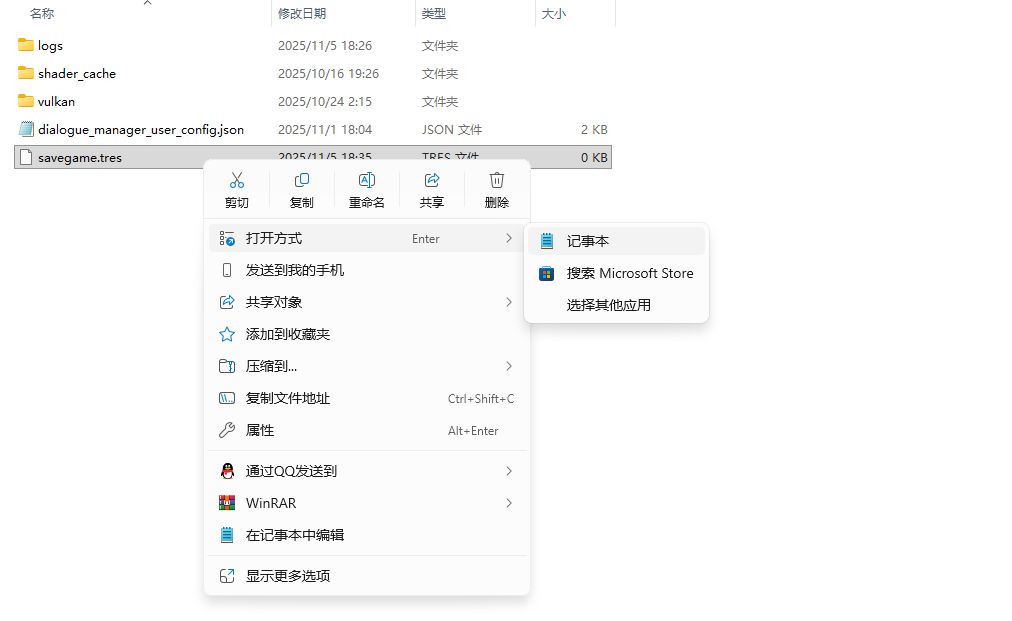Click the shader_cache folder icon
Image resolution: width=1012 pixels, height=621 pixels.
coord(26,72)
